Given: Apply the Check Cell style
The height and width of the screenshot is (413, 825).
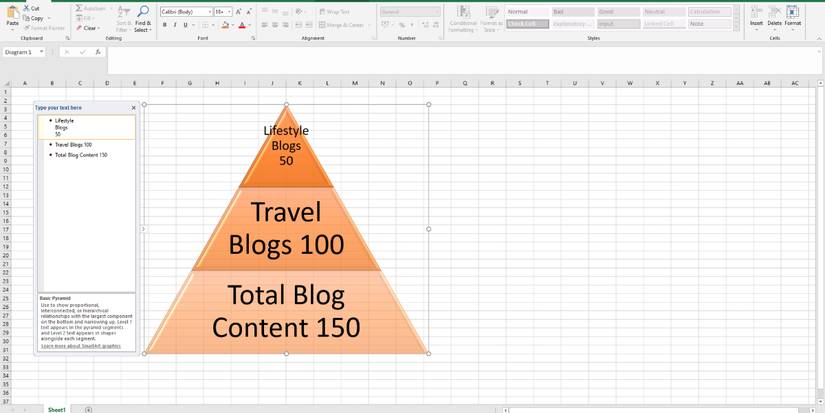Looking at the screenshot, I should pos(528,24).
